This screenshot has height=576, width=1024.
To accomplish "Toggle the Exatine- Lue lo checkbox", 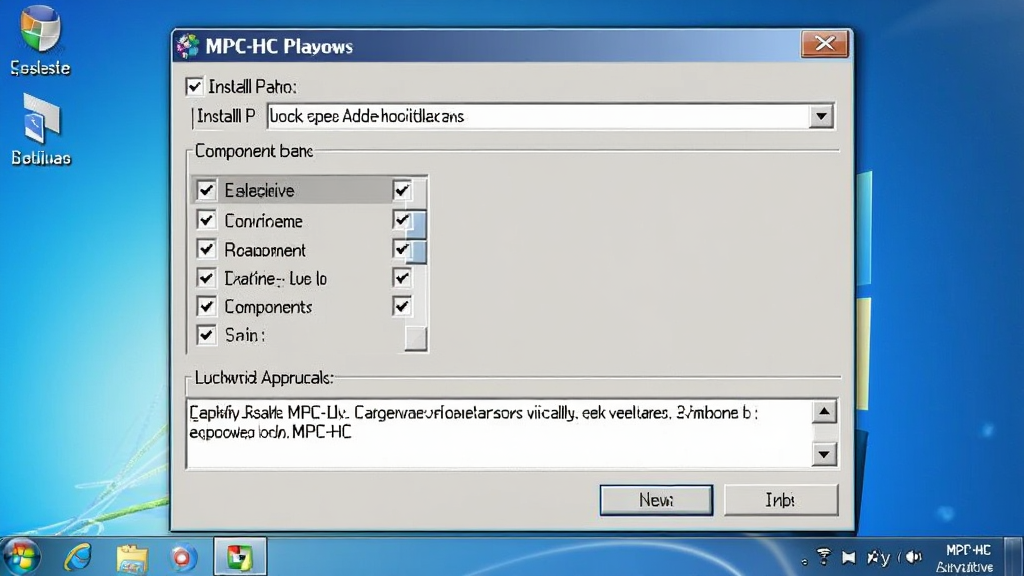I will (x=206, y=278).
